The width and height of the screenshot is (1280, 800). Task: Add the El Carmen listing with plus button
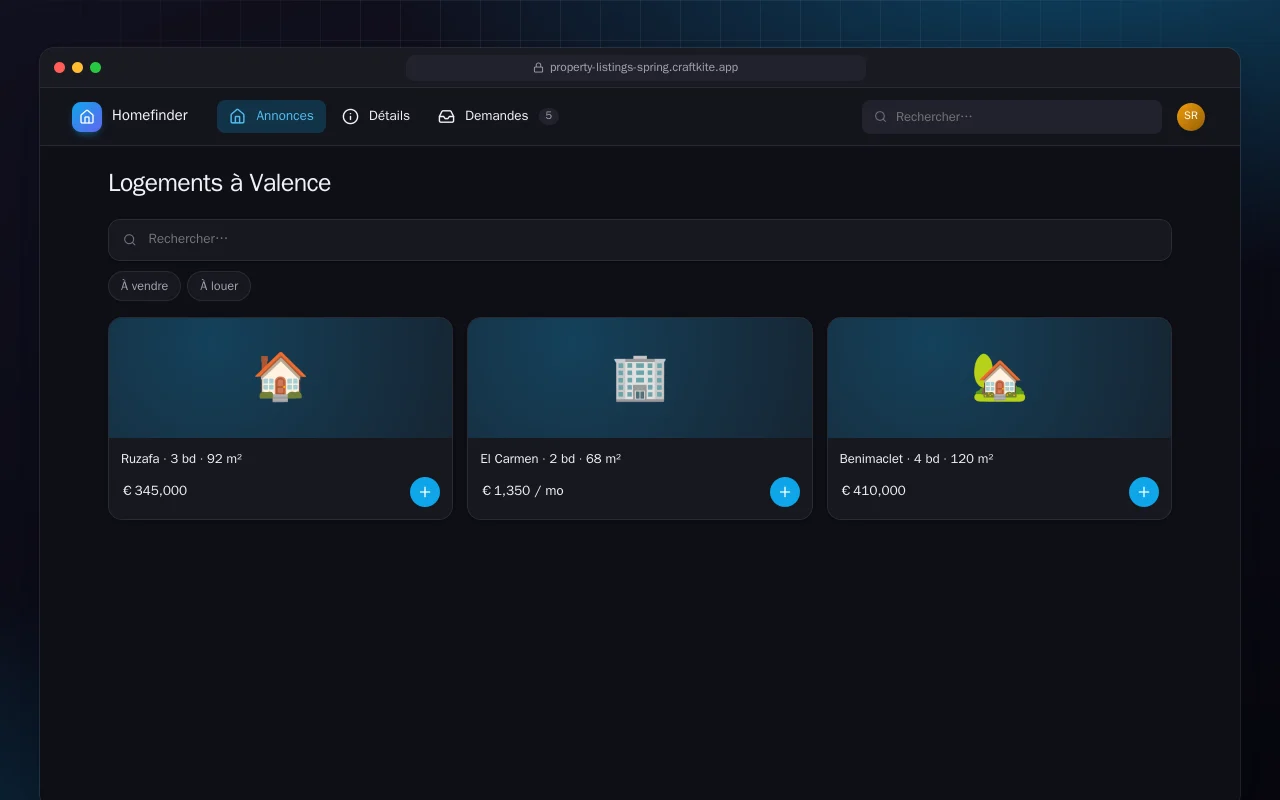pos(785,492)
